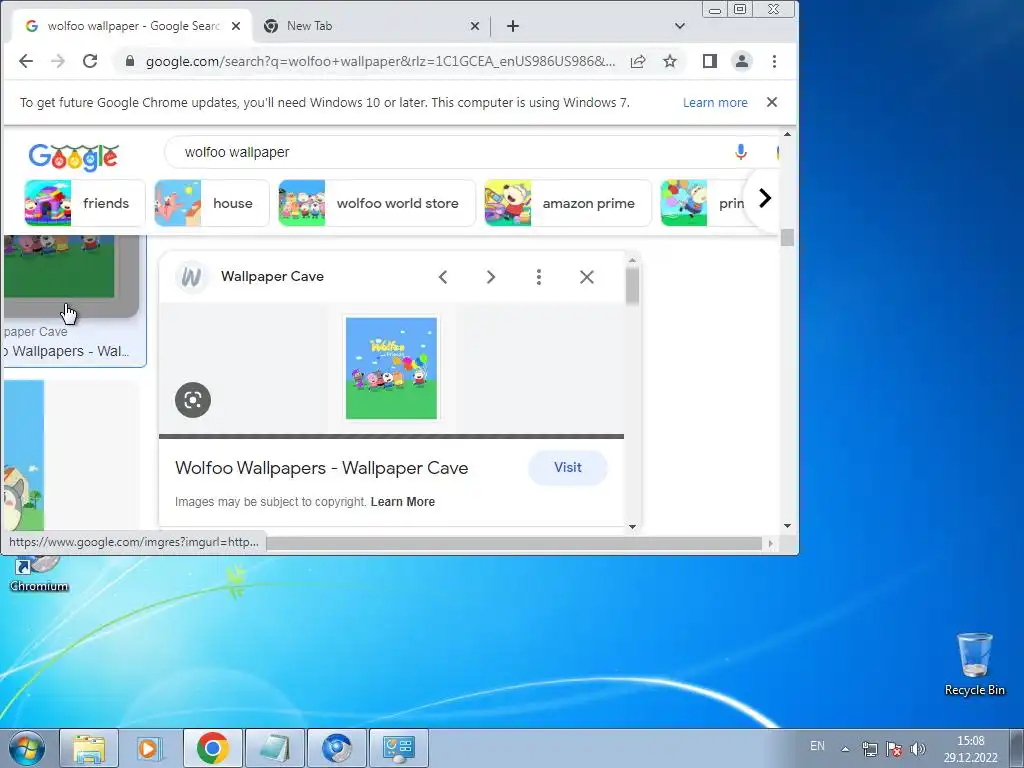Open the volume speaker icon

point(918,749)
